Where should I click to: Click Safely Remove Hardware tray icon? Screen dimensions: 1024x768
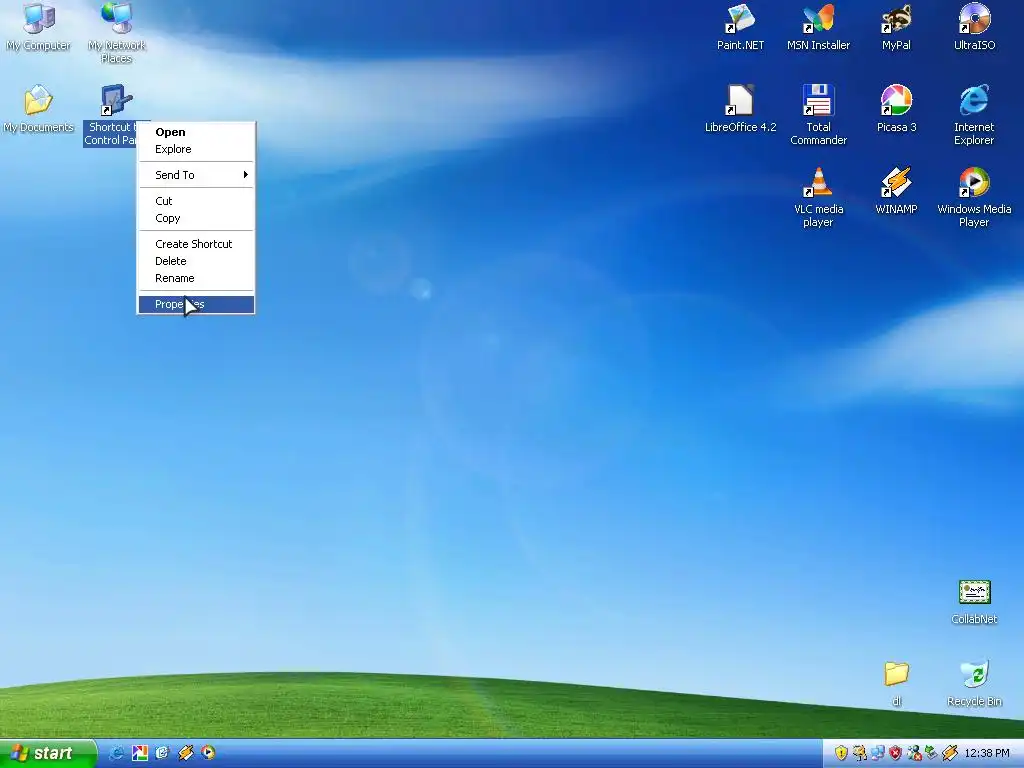pos(931,753)
